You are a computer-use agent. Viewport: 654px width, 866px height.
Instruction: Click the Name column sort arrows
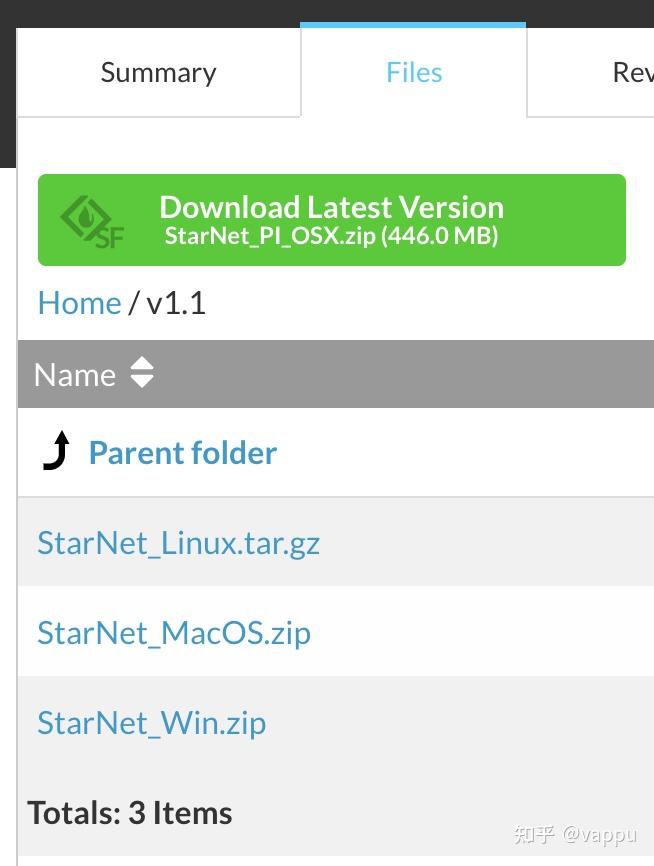pyautogui.click(x=143, y=373)
